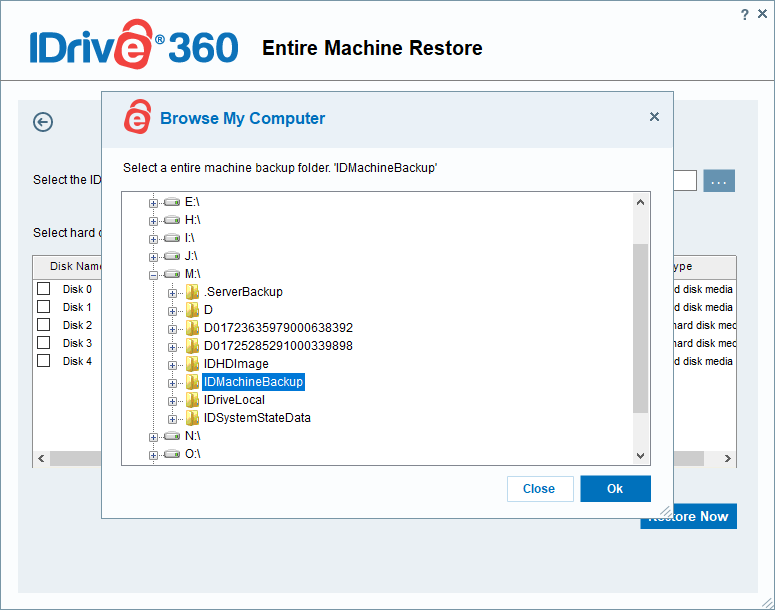The width and height of the screenshot is (775, 610).
Task: Click the folder tree vertical scrollbar thumb
Action: pos(641,328)
